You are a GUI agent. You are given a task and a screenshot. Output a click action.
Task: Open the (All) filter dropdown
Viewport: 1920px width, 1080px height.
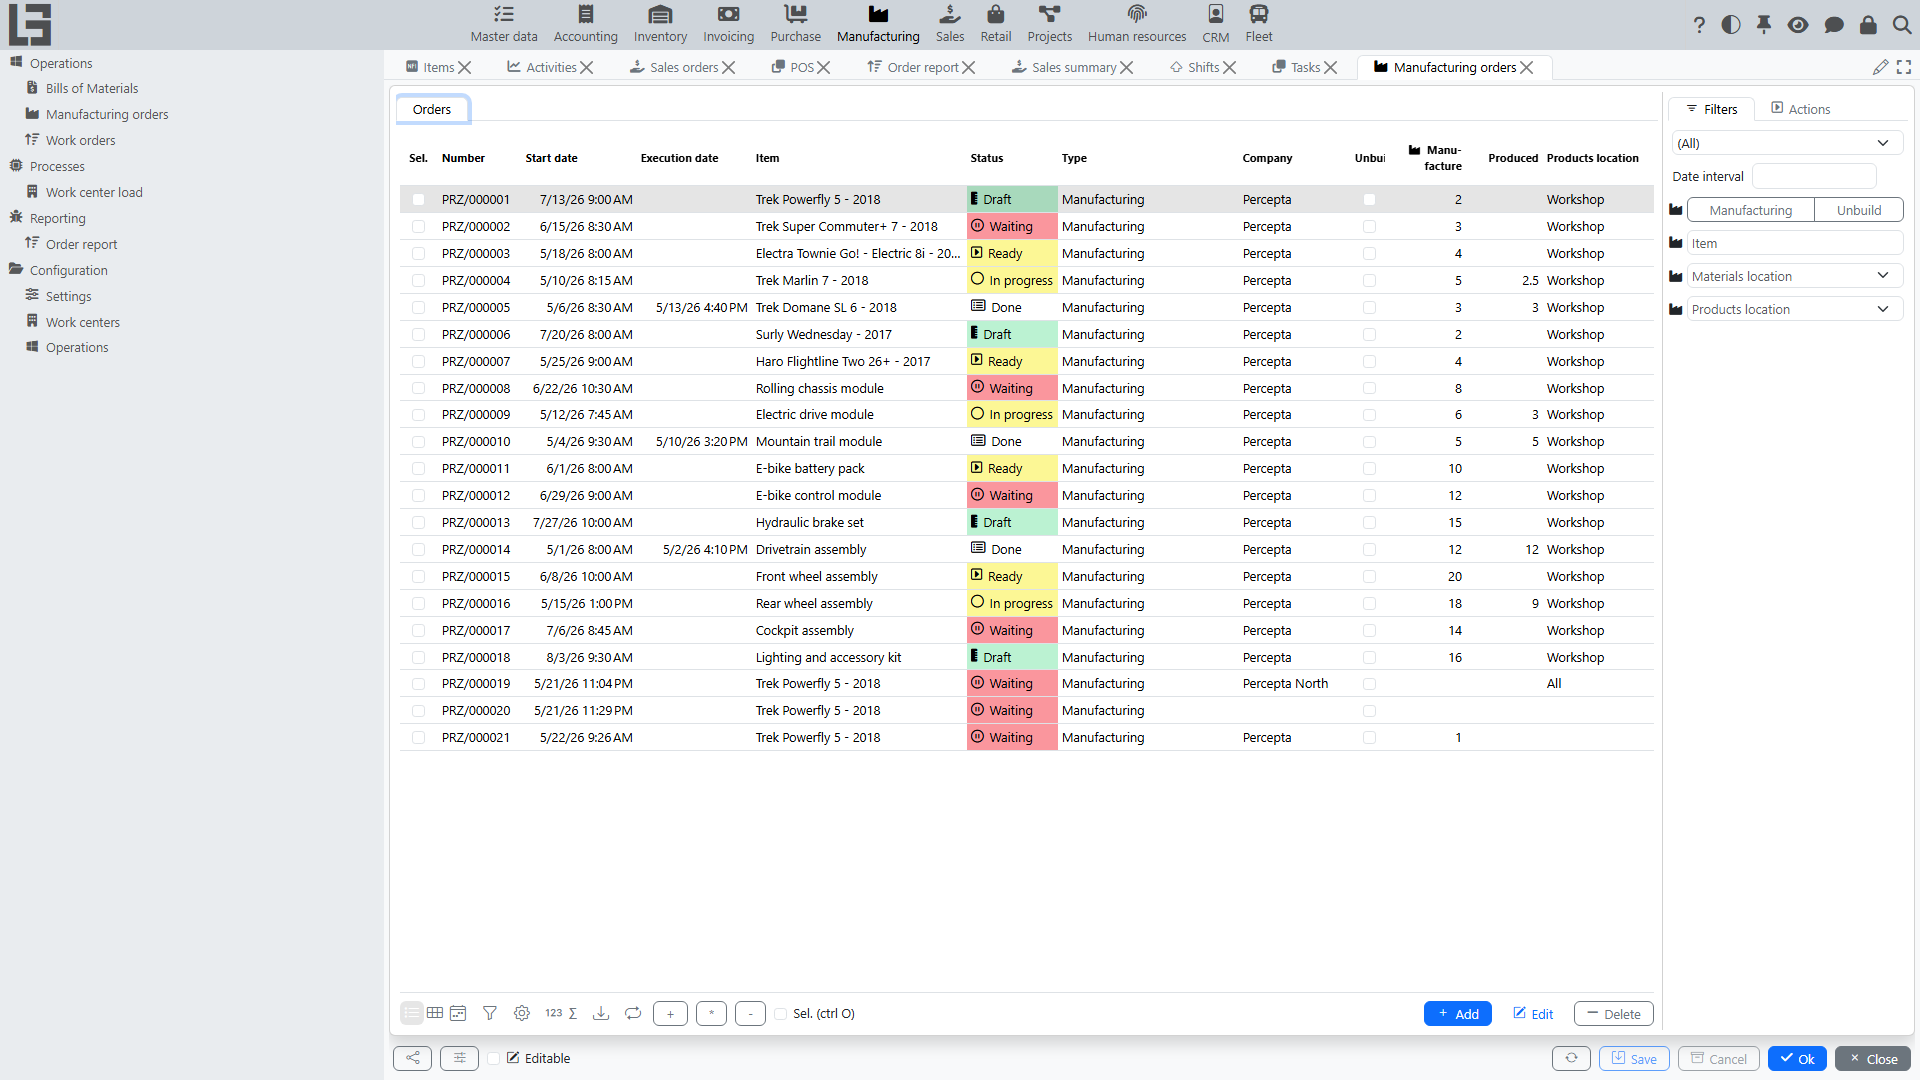[1787, 143]
